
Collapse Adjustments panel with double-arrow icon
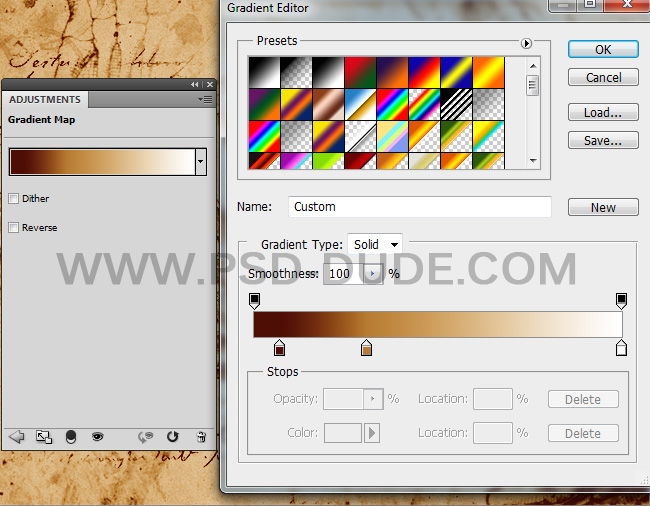coord(194,85)
